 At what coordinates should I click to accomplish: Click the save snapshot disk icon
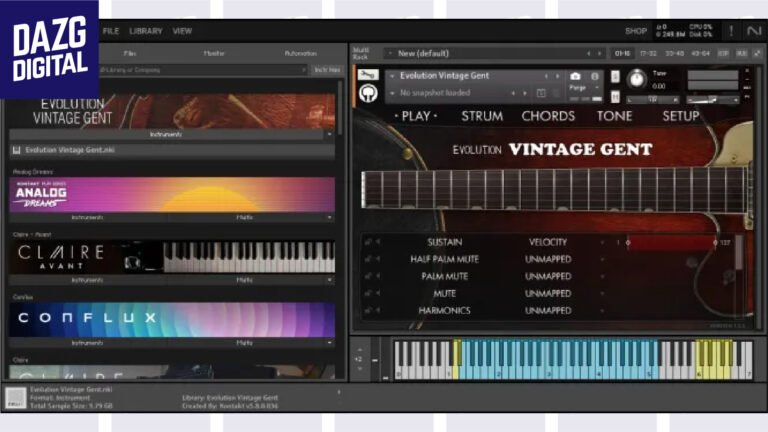coord(541,93)
